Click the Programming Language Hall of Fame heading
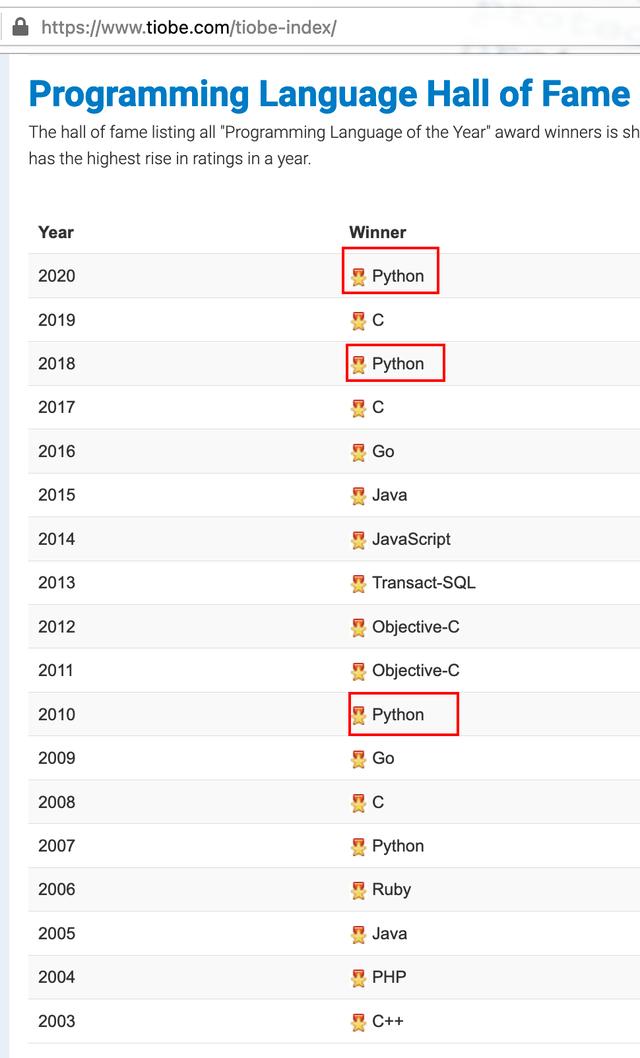The width and height of the screenshot is (640, 1058). click(x=329, y=94)
